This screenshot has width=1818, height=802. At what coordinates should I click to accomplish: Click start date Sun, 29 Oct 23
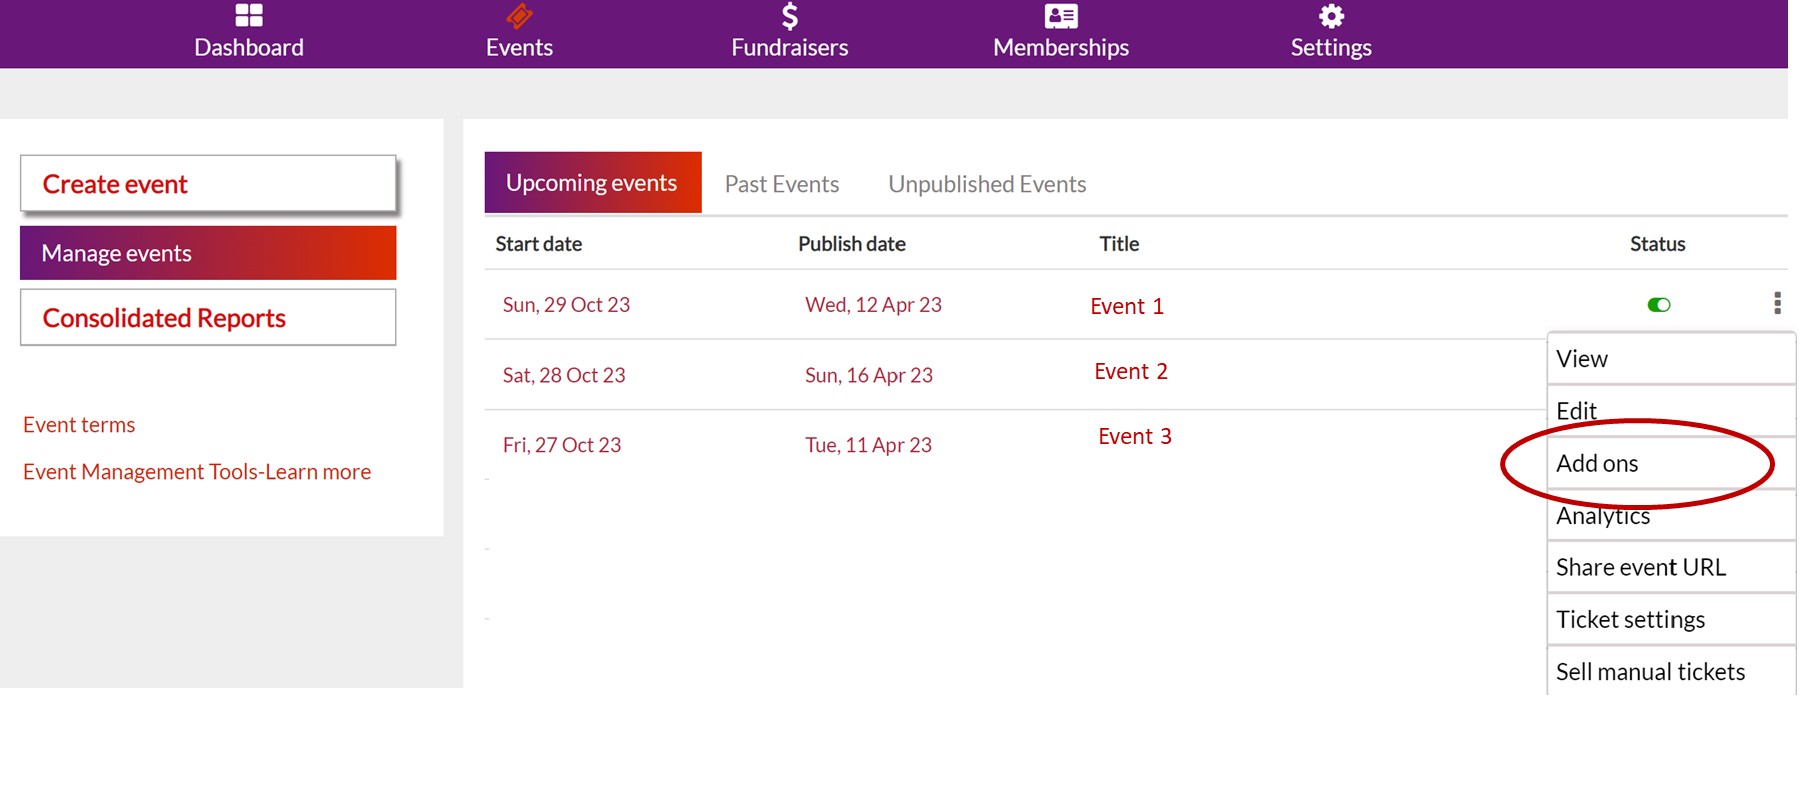pyautogui.click(x=566, y=305)
